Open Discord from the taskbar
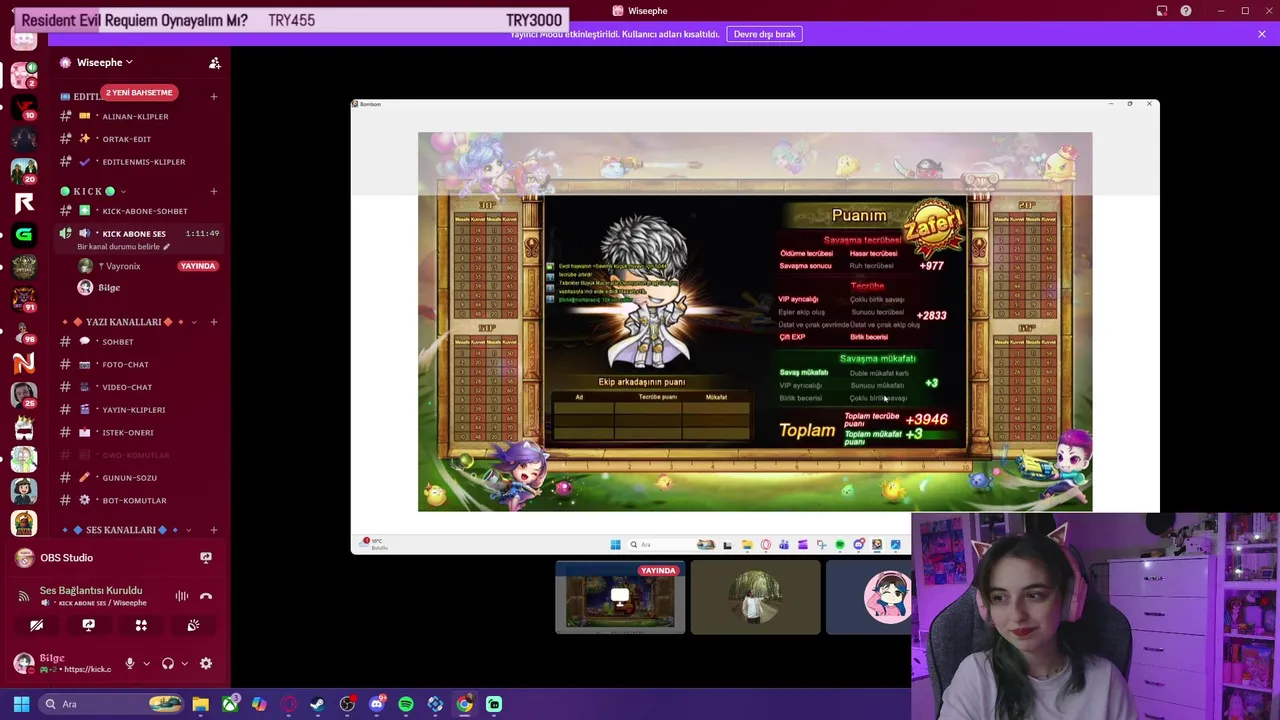The image size is (1280, 720). [377, 704]
